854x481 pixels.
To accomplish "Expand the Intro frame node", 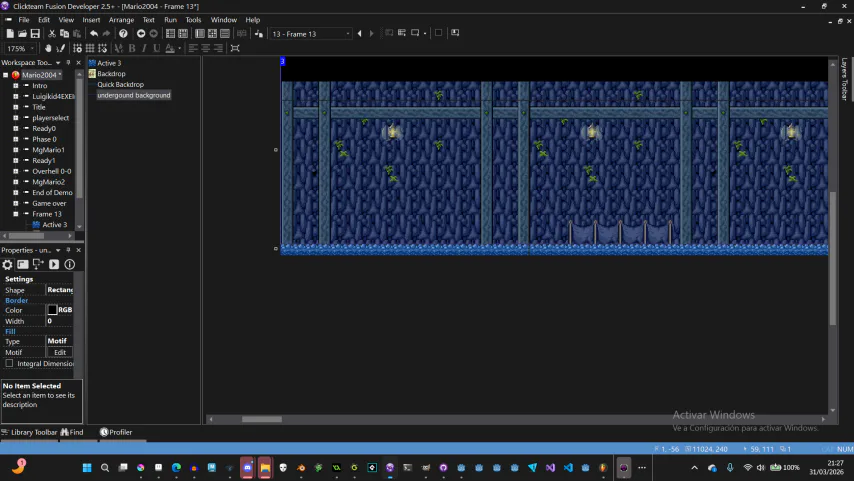I will point(16,86).
